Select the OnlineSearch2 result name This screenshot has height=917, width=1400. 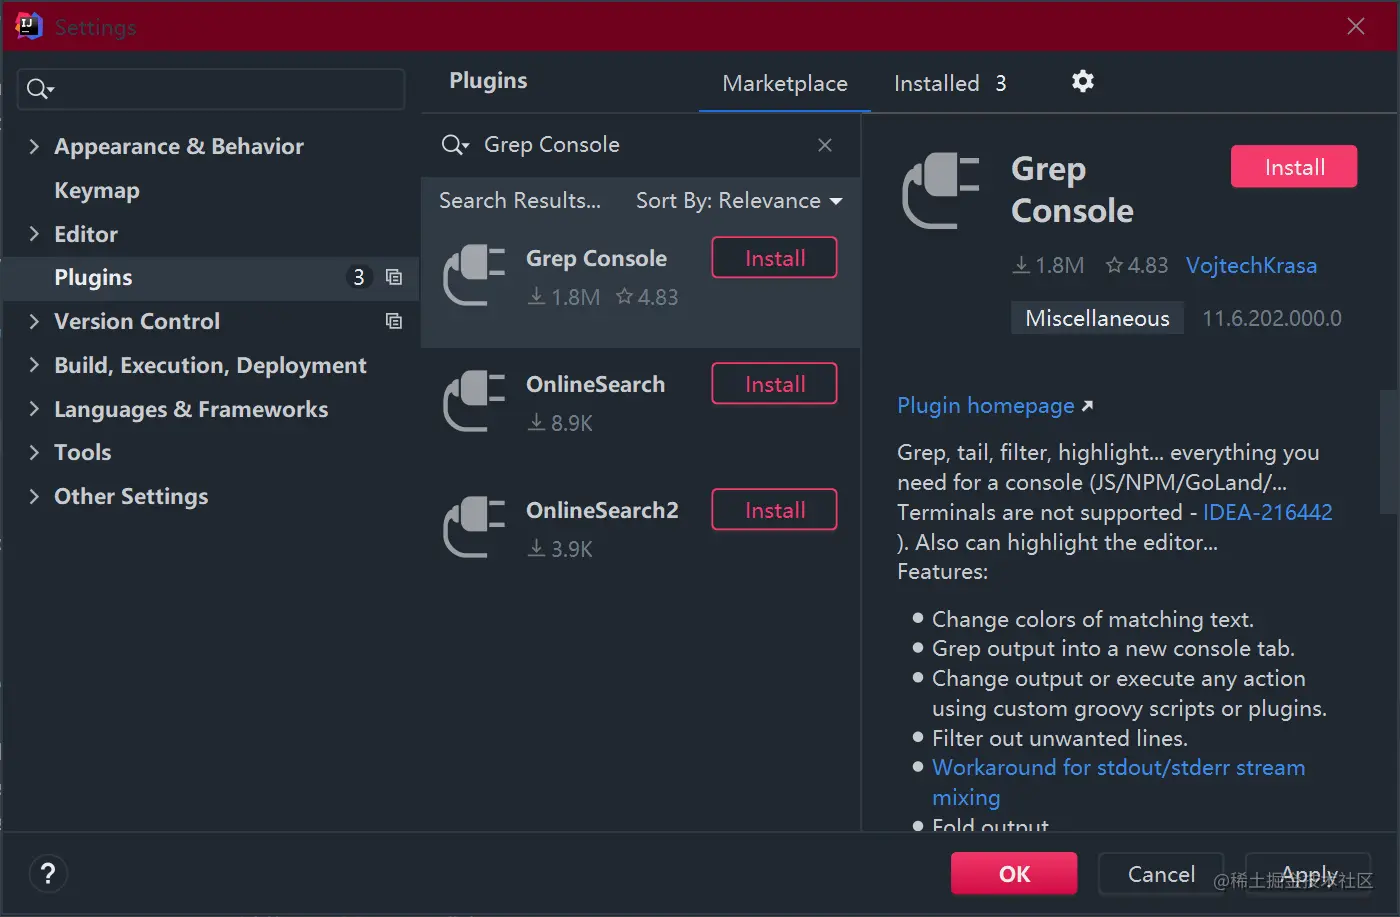(x=602, y=511)
